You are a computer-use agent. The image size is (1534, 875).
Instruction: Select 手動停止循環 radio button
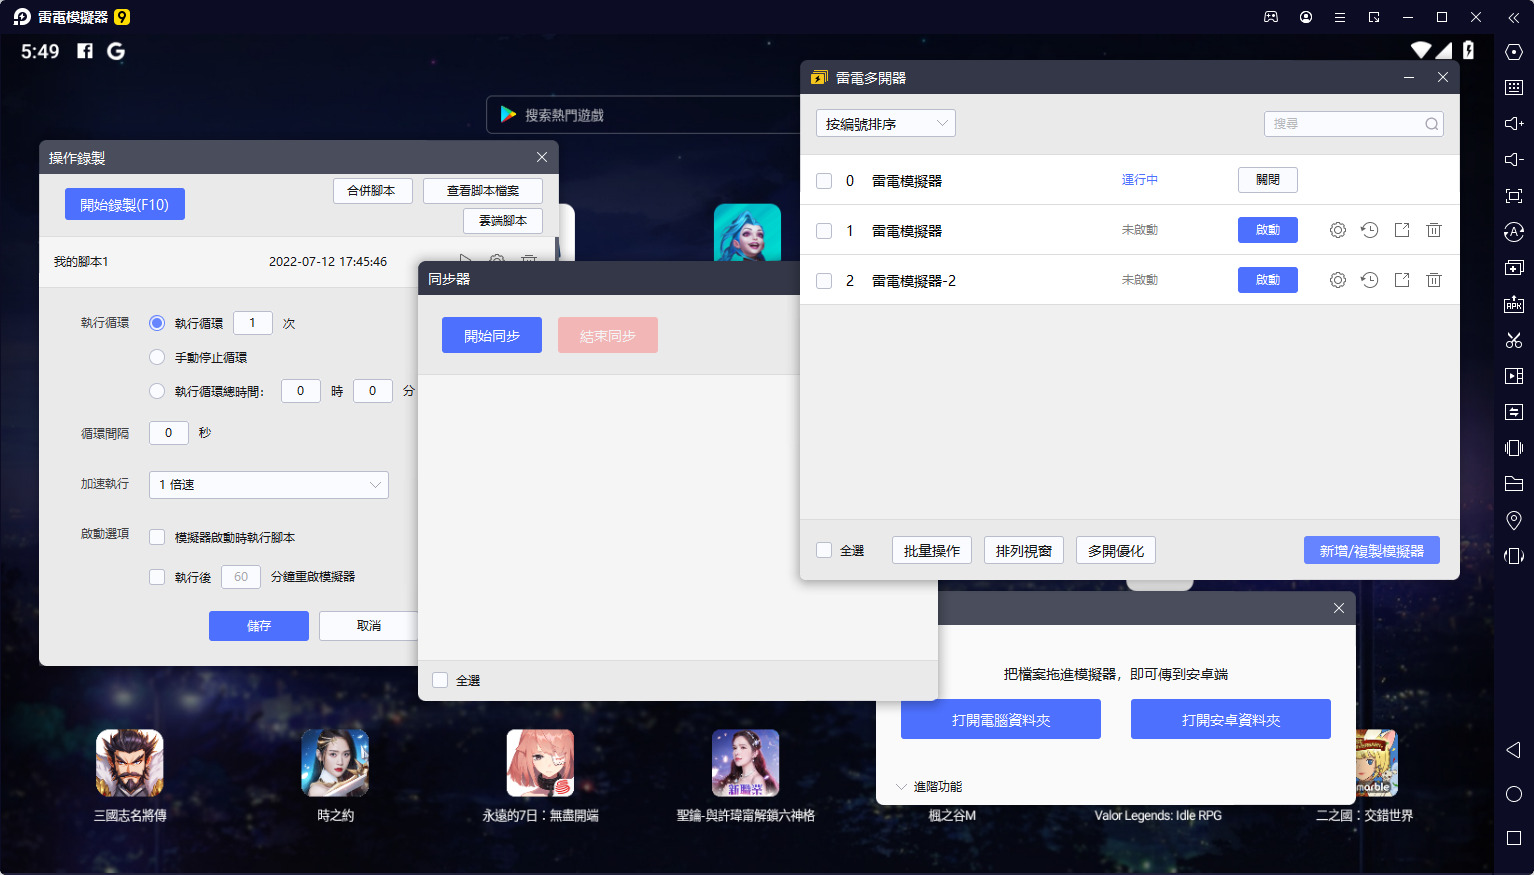[x=157, y=357]
